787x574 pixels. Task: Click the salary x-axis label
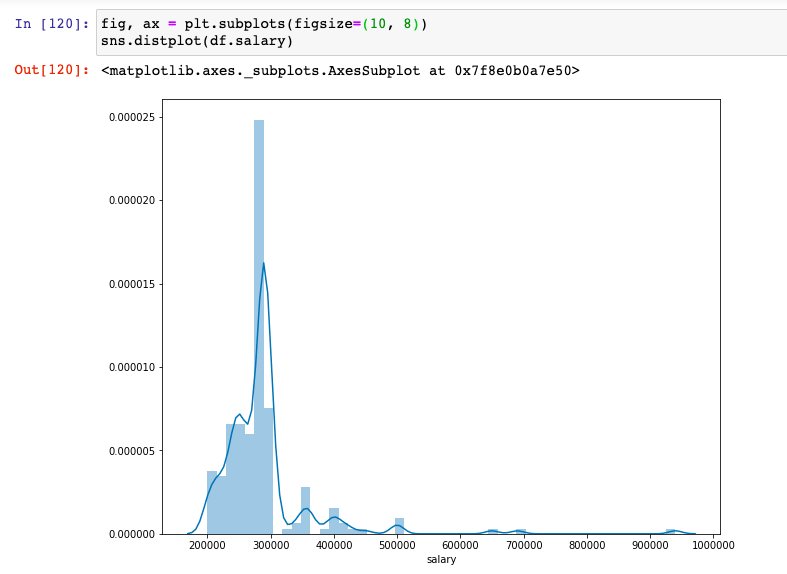[x=441, y=559]
